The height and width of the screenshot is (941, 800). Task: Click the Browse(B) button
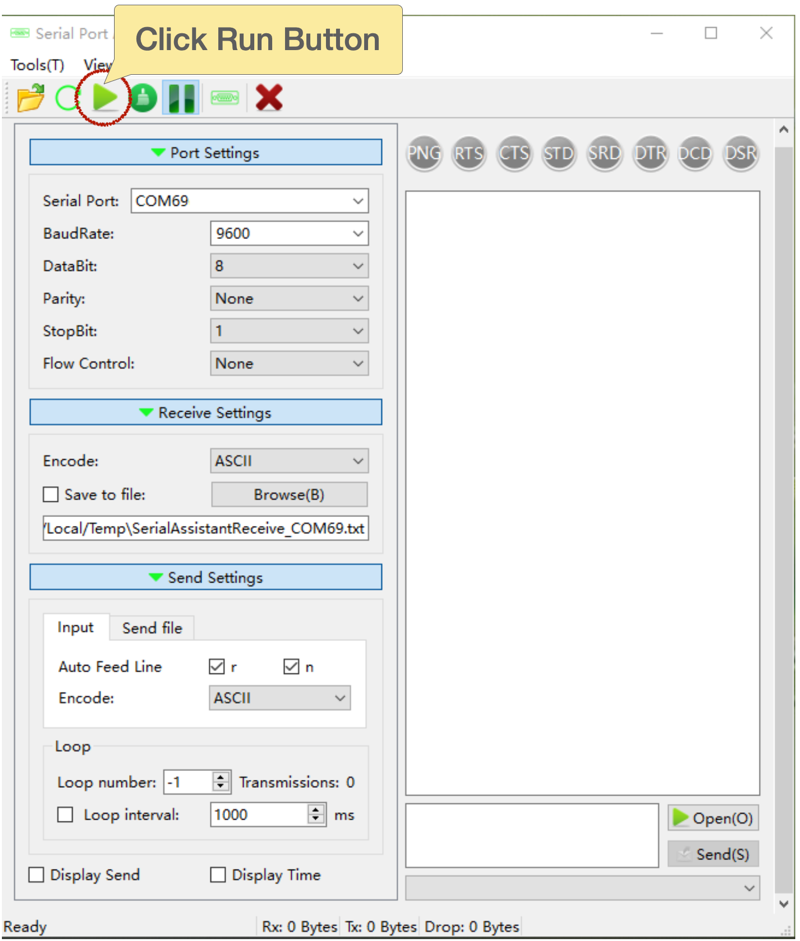[289, 494]
